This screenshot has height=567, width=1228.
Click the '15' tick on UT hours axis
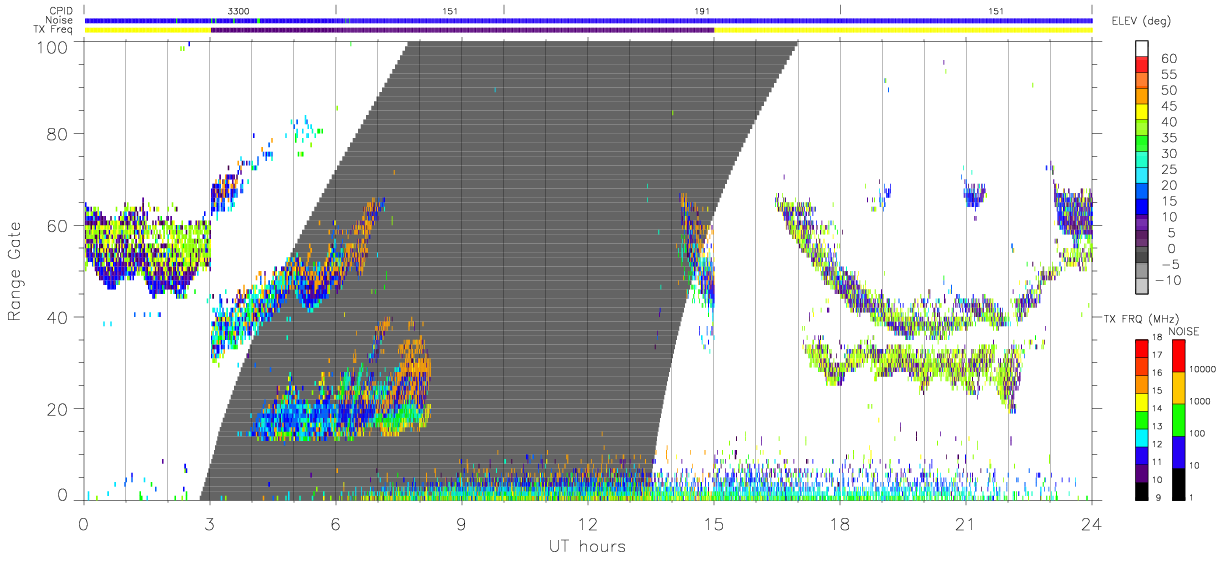tap(714, 525)
